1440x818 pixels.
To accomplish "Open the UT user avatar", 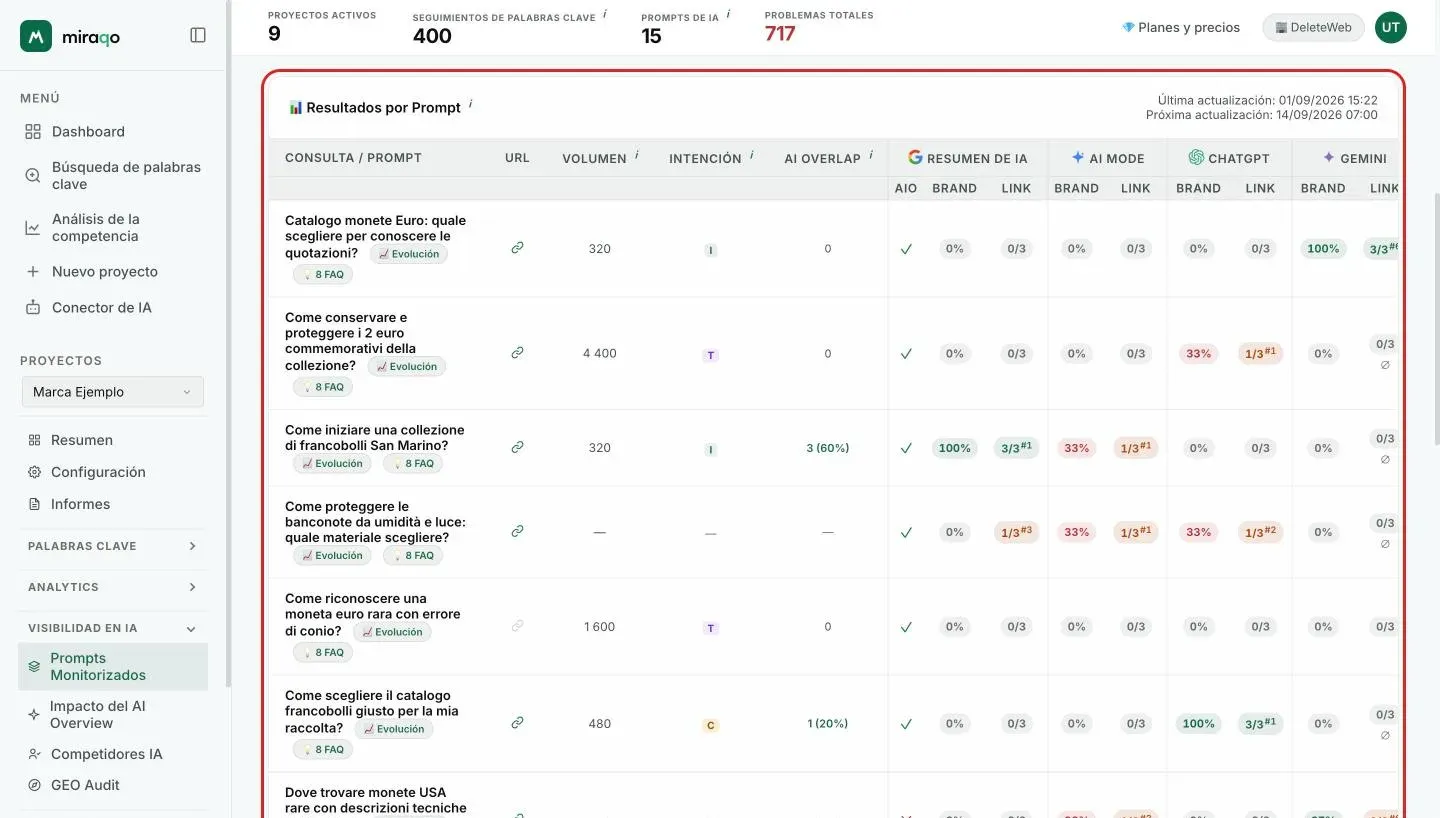I will pos(1390,28).
